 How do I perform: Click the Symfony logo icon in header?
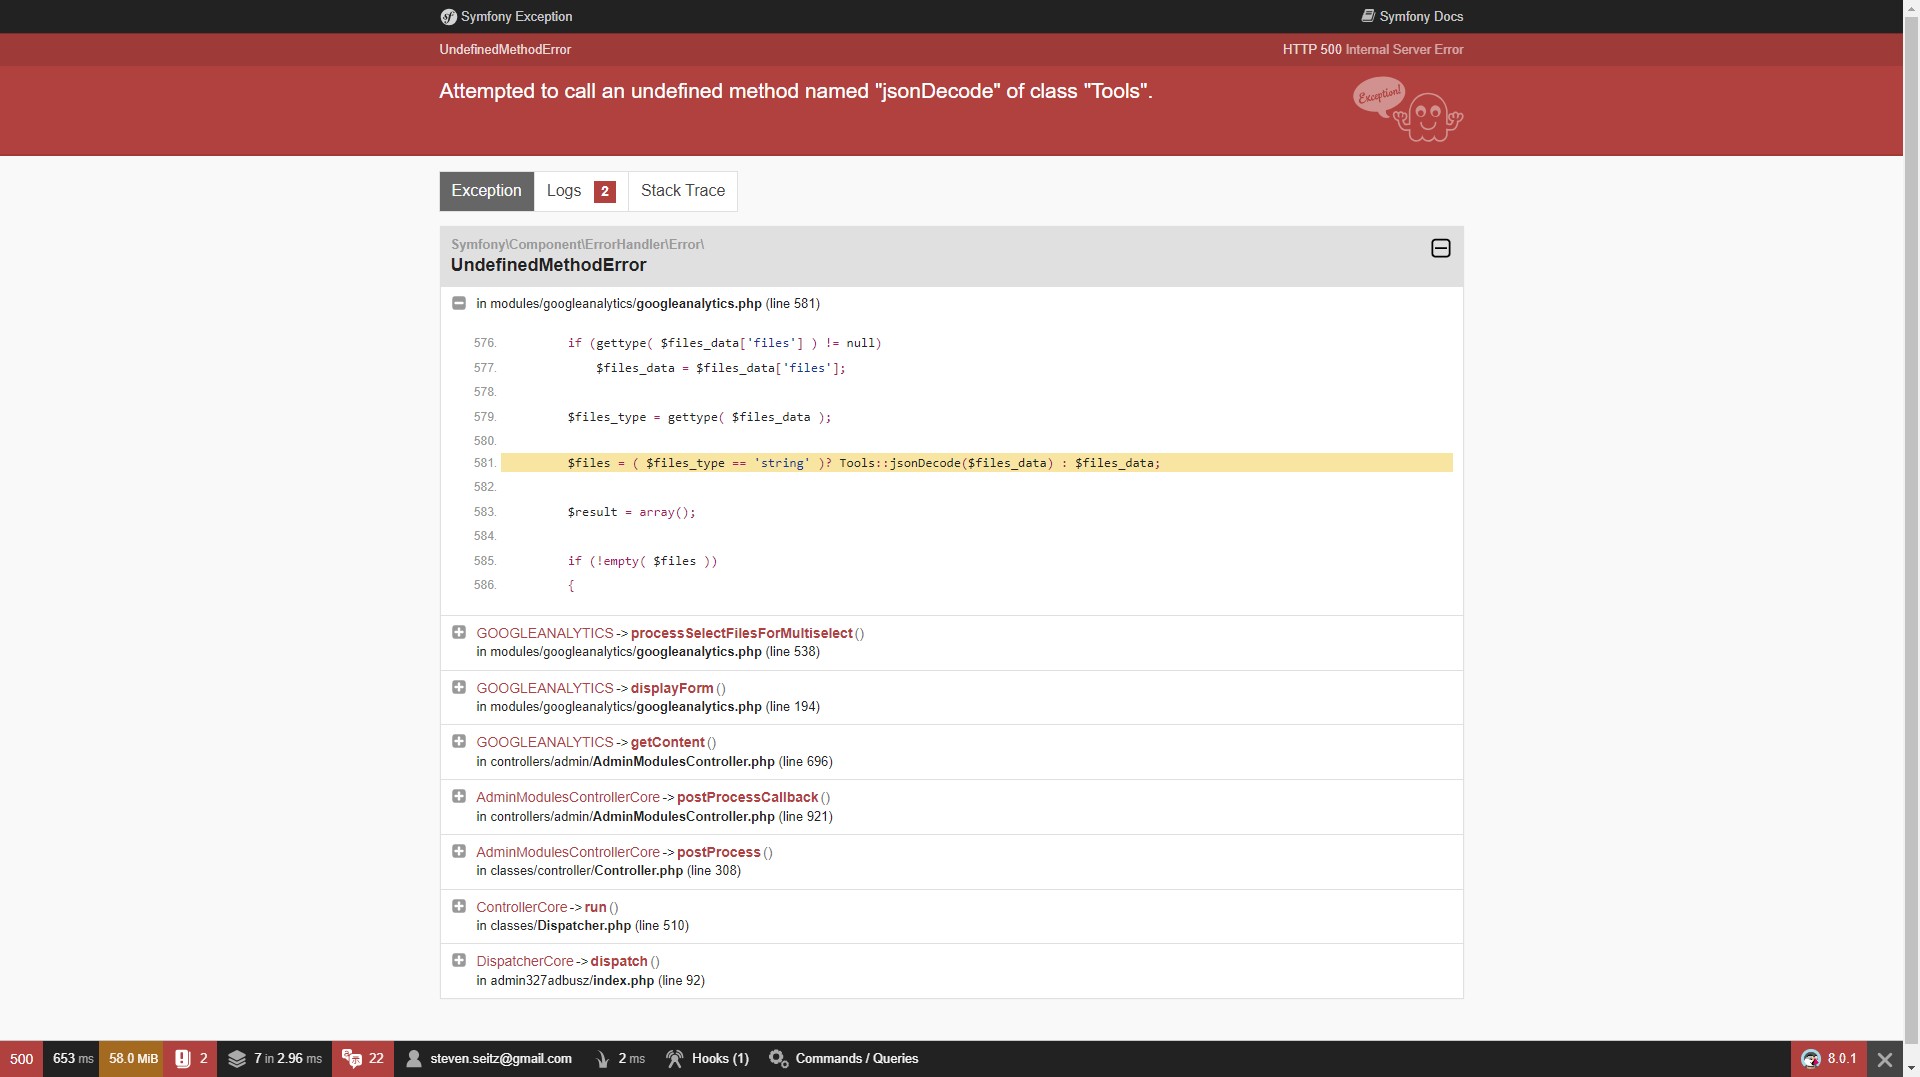point(448,17)
